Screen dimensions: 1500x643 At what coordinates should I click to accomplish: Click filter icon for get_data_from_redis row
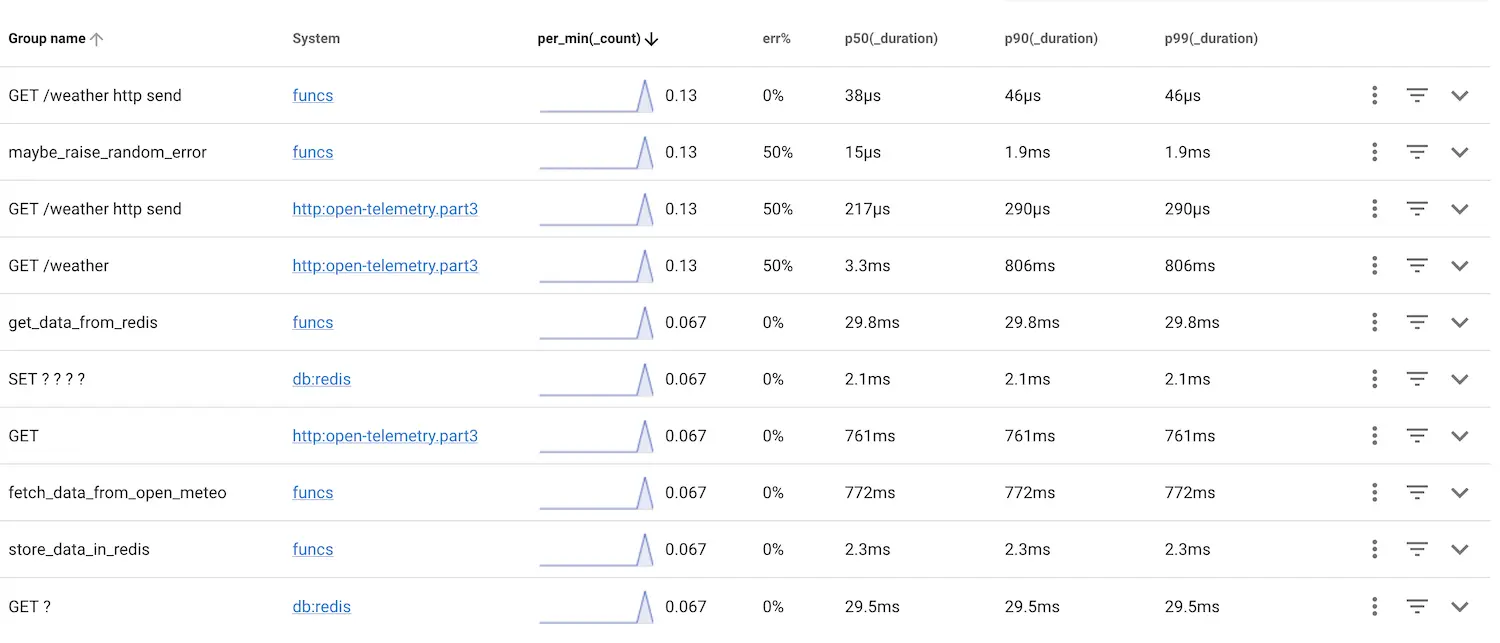[1416, 322]
